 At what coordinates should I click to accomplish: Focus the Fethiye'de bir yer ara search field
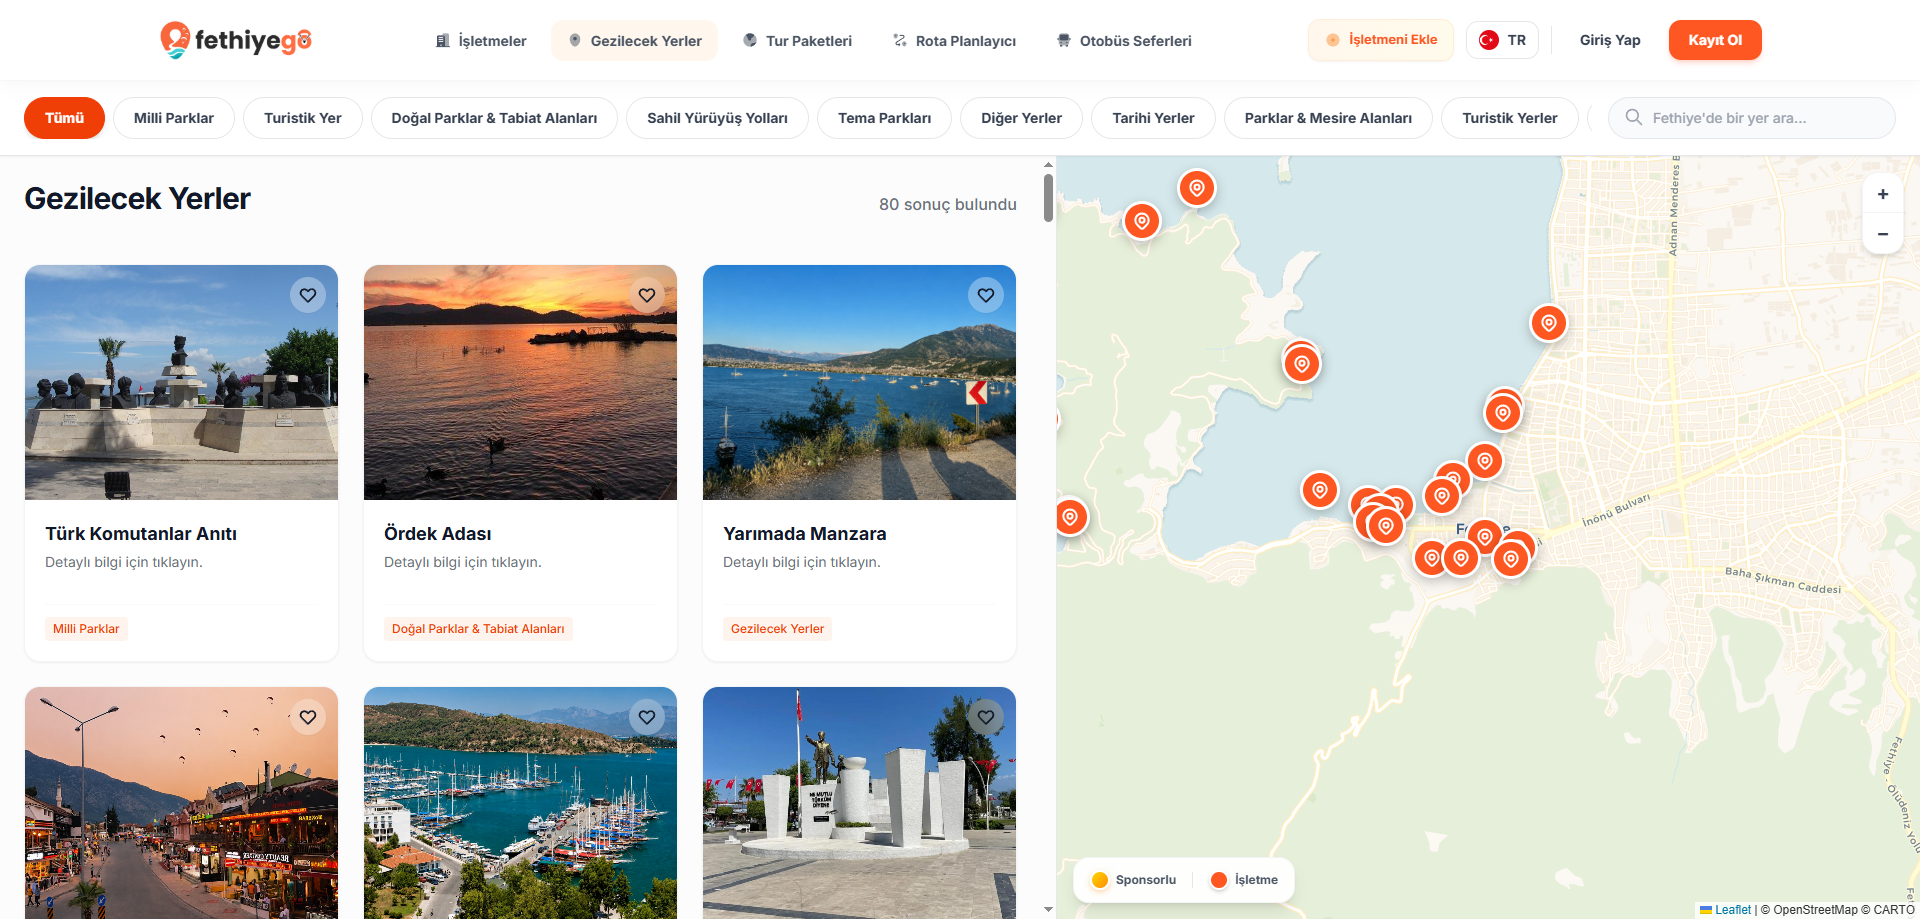(x=1751, y=118)
